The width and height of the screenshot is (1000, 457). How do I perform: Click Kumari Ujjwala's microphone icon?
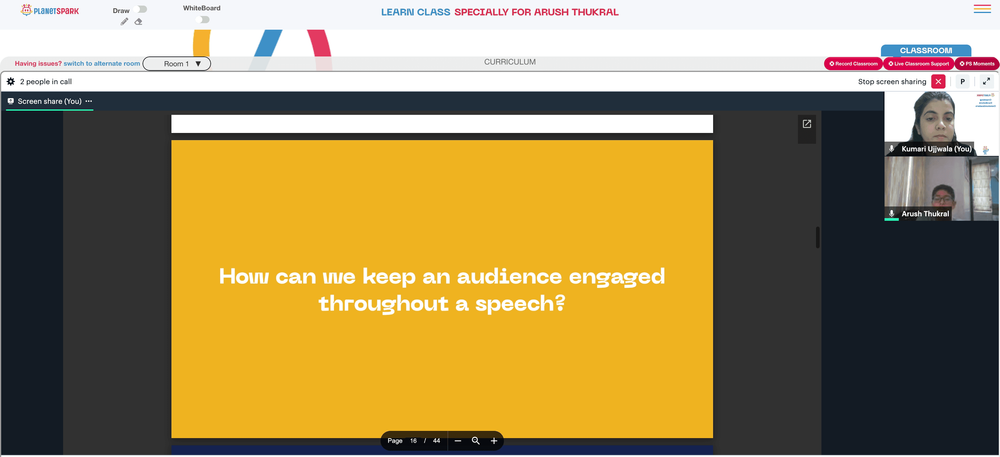coord(892,149)
